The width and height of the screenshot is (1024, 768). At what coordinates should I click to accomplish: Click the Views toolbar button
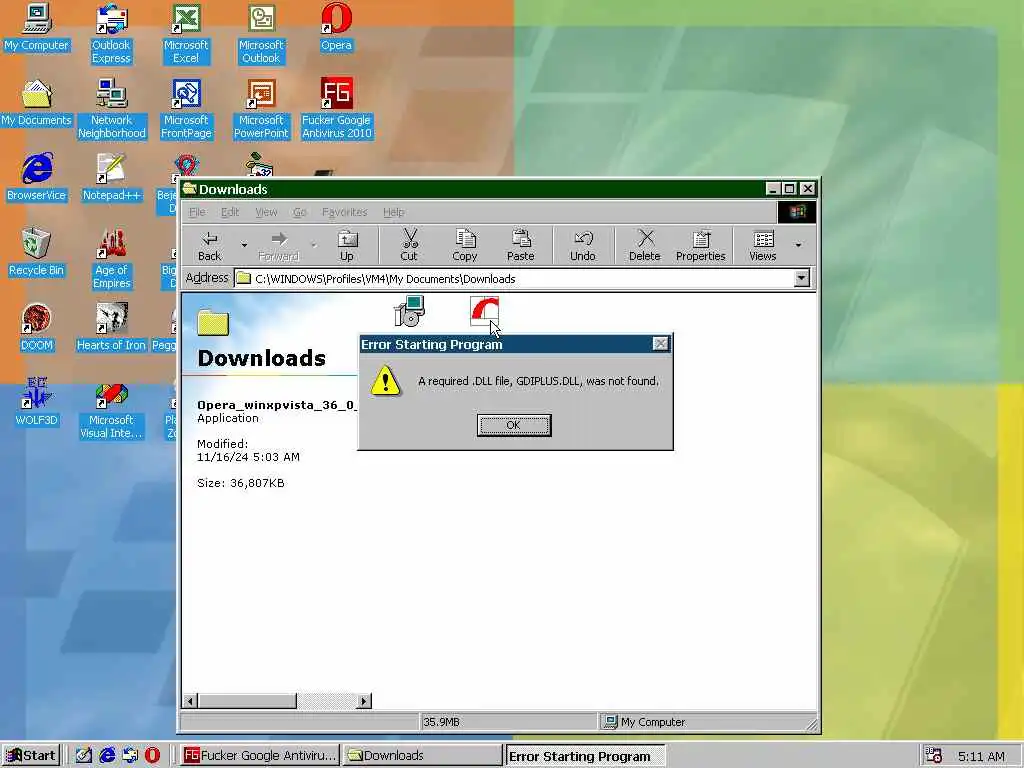762,246
